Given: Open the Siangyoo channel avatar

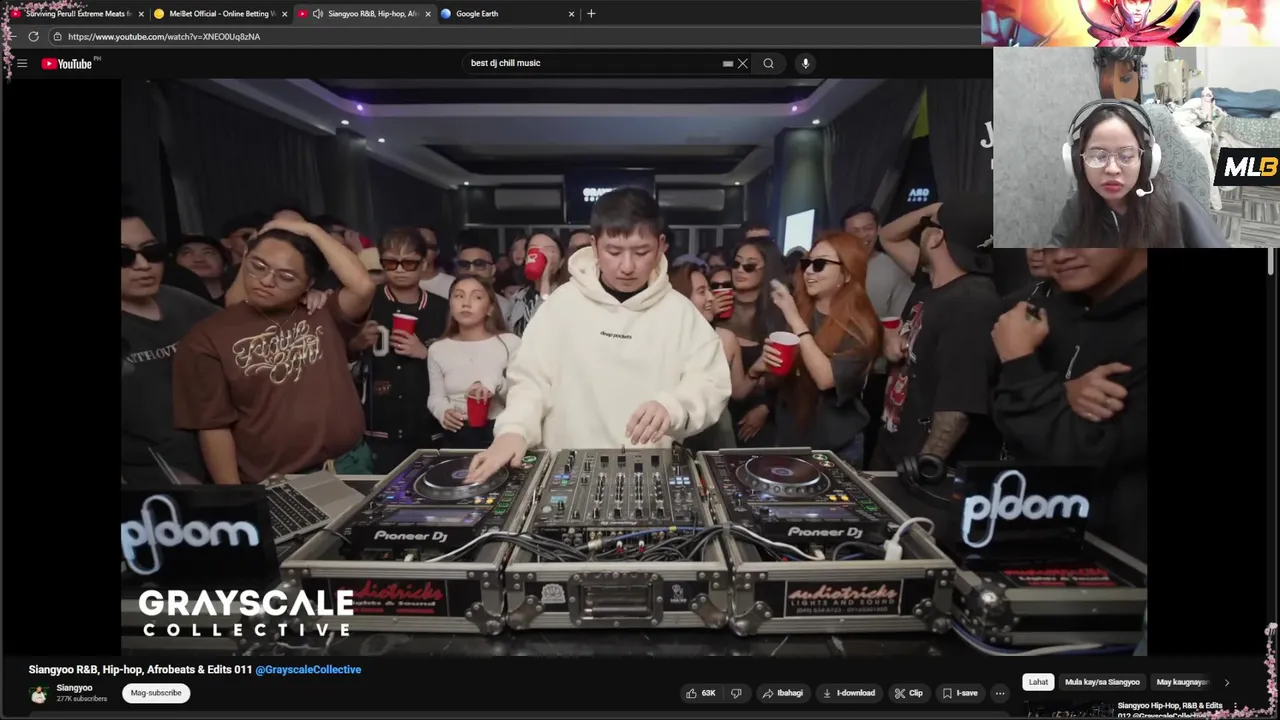Looking at the screenshot, I should [39, 694].
